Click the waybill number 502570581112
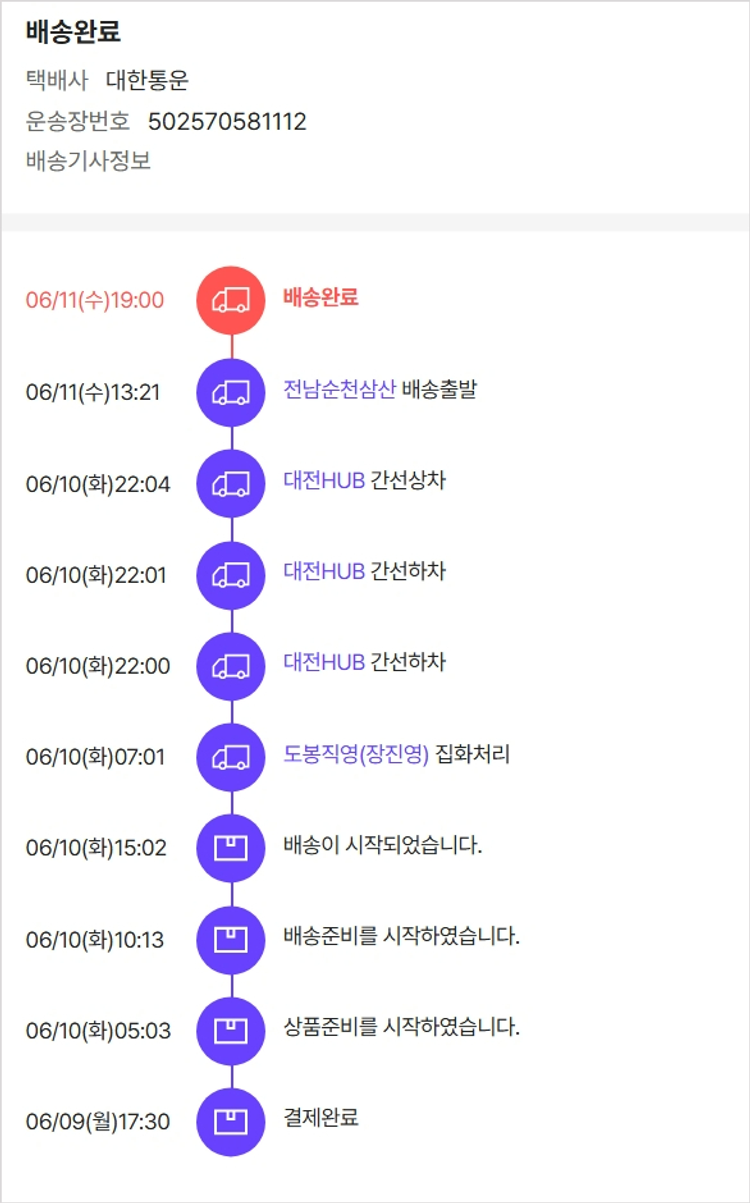The width and height of the screenshot is (750, 1203). tap(227, 122)
